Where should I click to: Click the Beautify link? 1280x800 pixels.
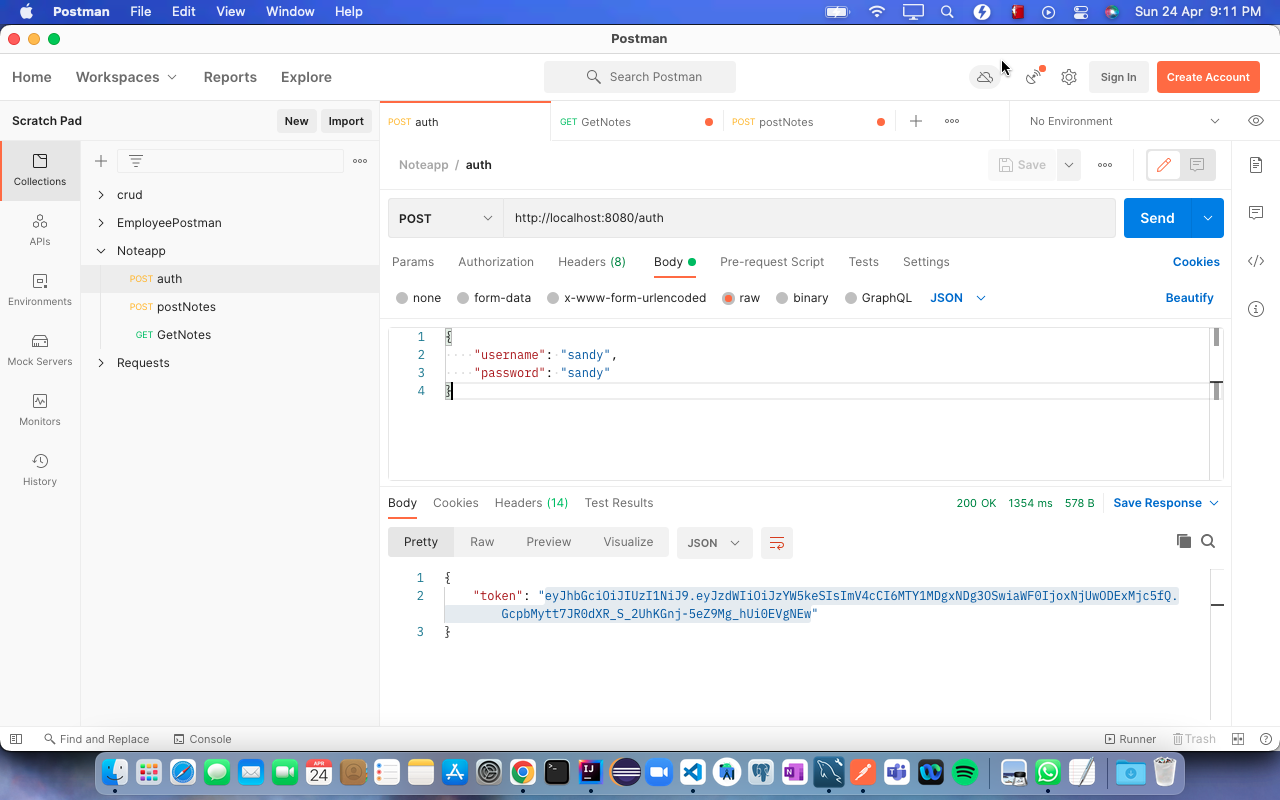pyautogui.click(x=1189, y=298)
